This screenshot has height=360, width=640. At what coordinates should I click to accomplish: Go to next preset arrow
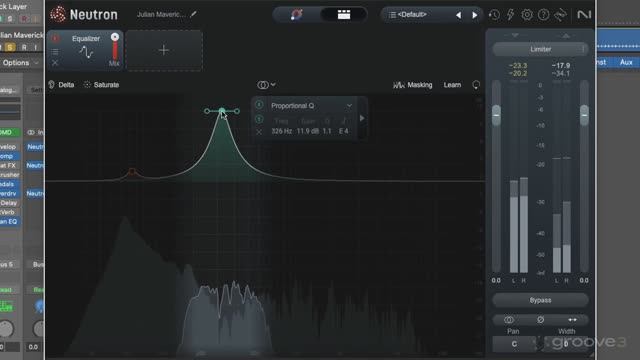(x=475, y=15)
